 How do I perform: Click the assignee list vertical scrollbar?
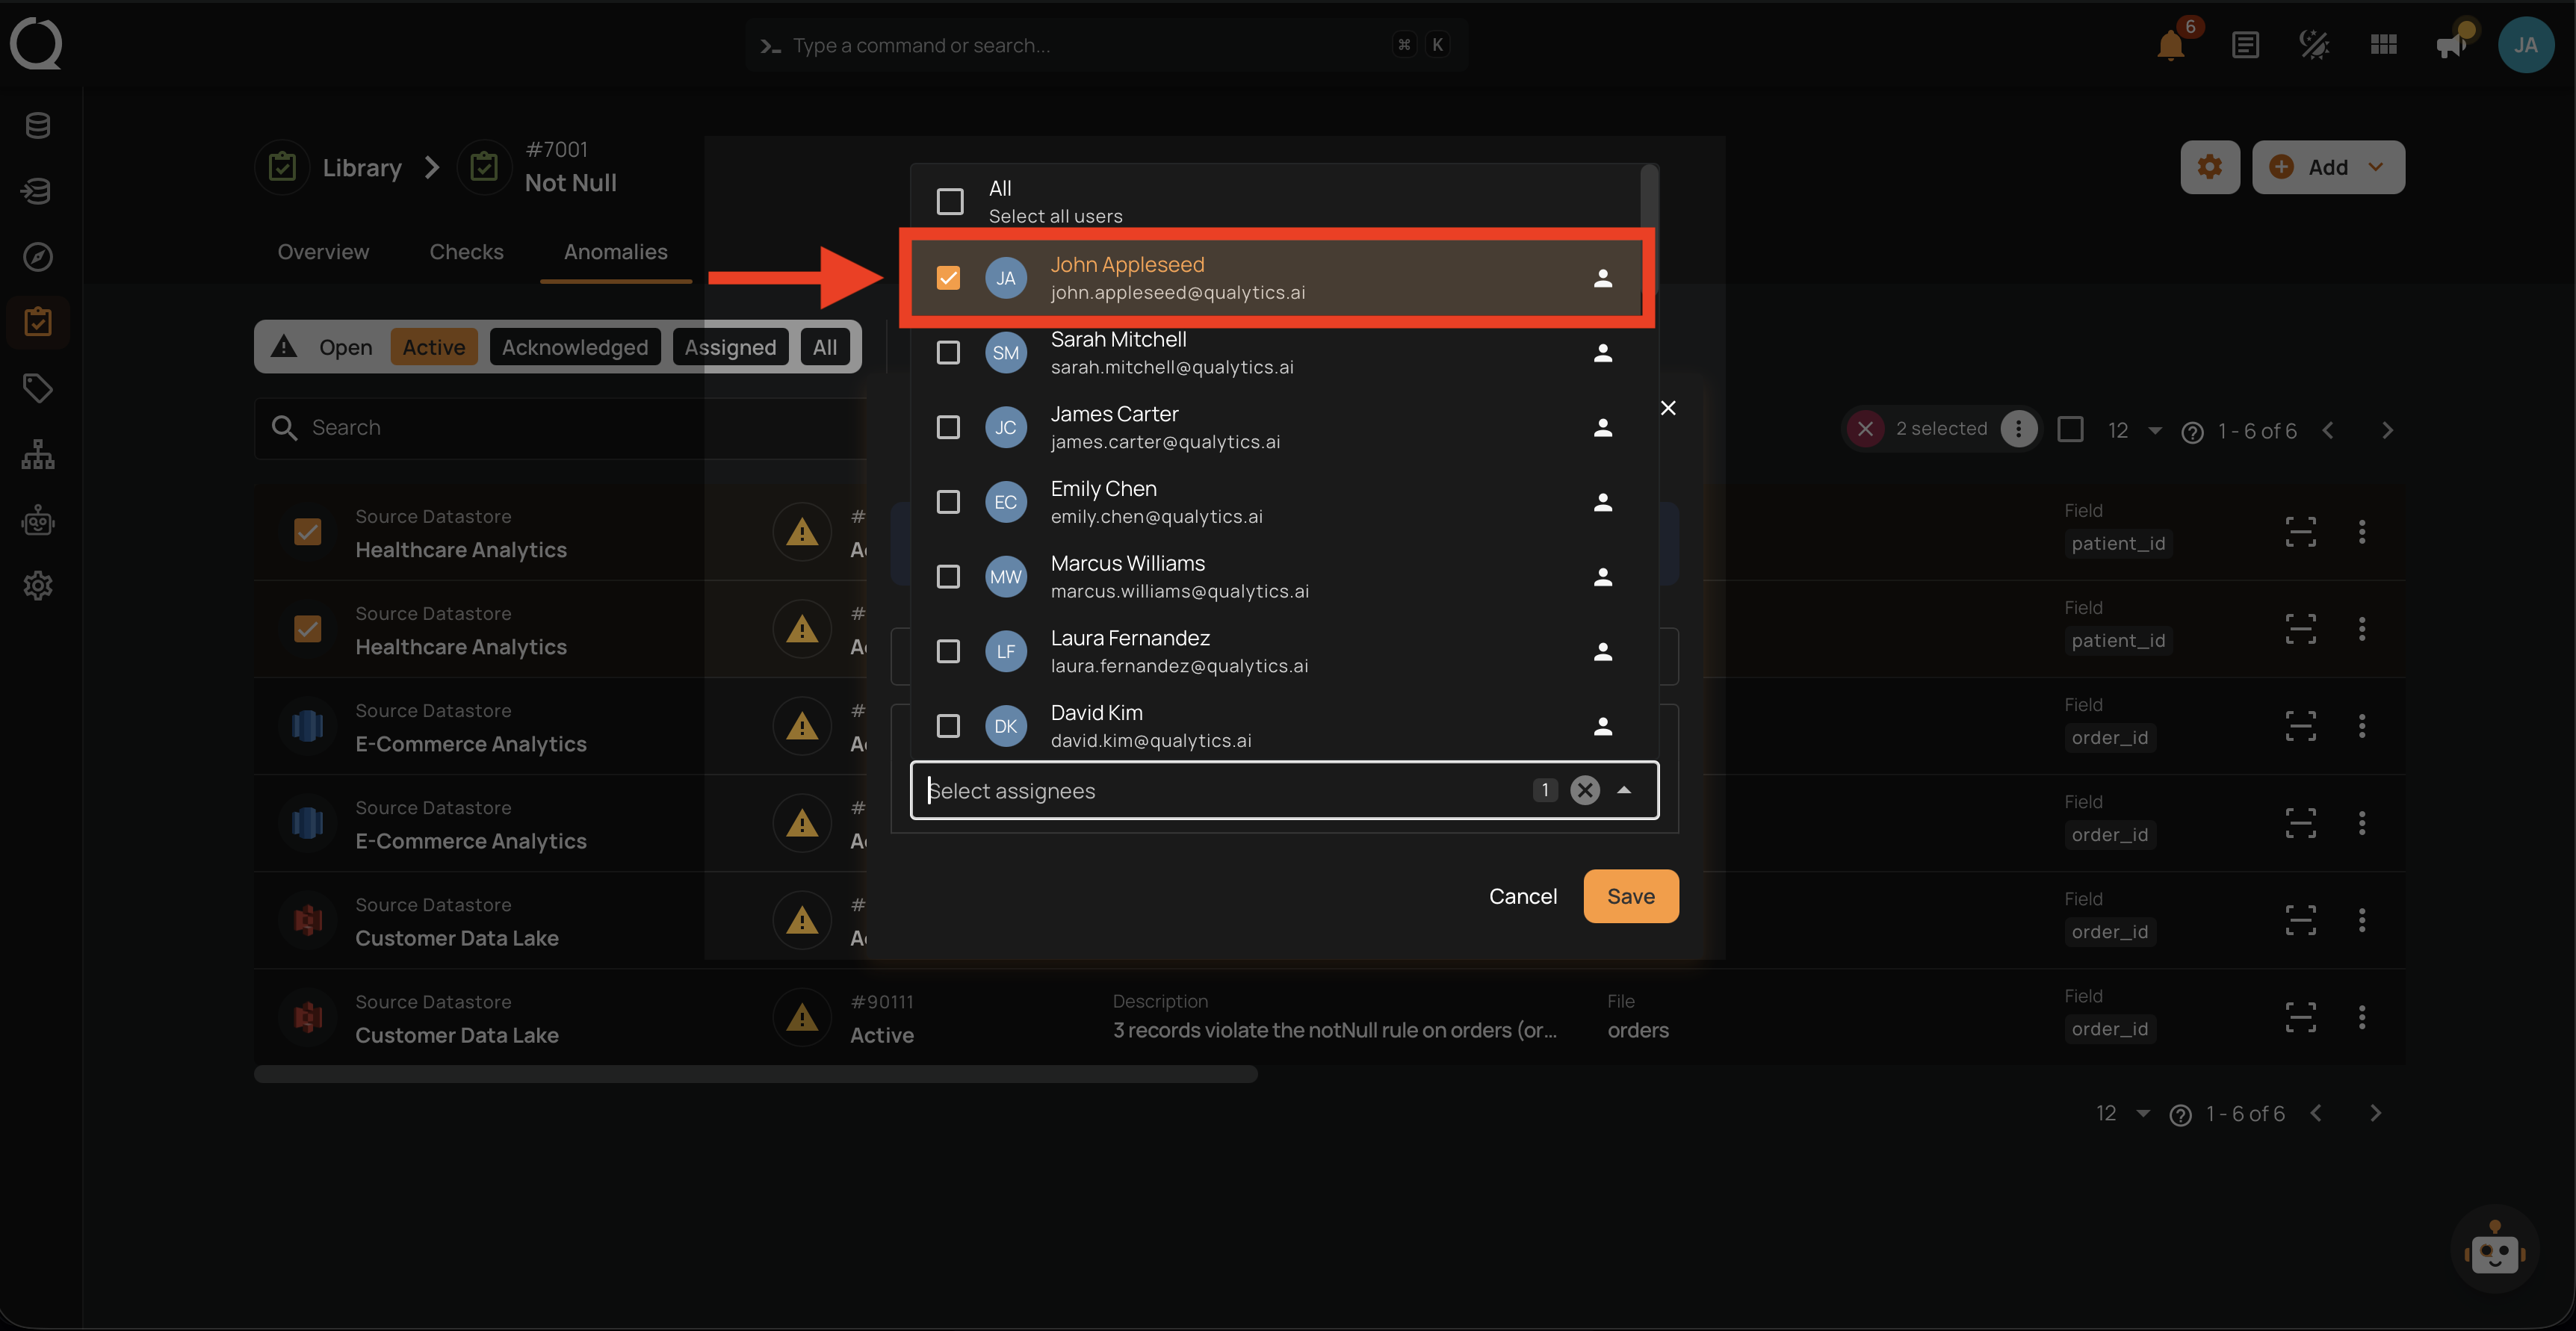(1649, 230)
